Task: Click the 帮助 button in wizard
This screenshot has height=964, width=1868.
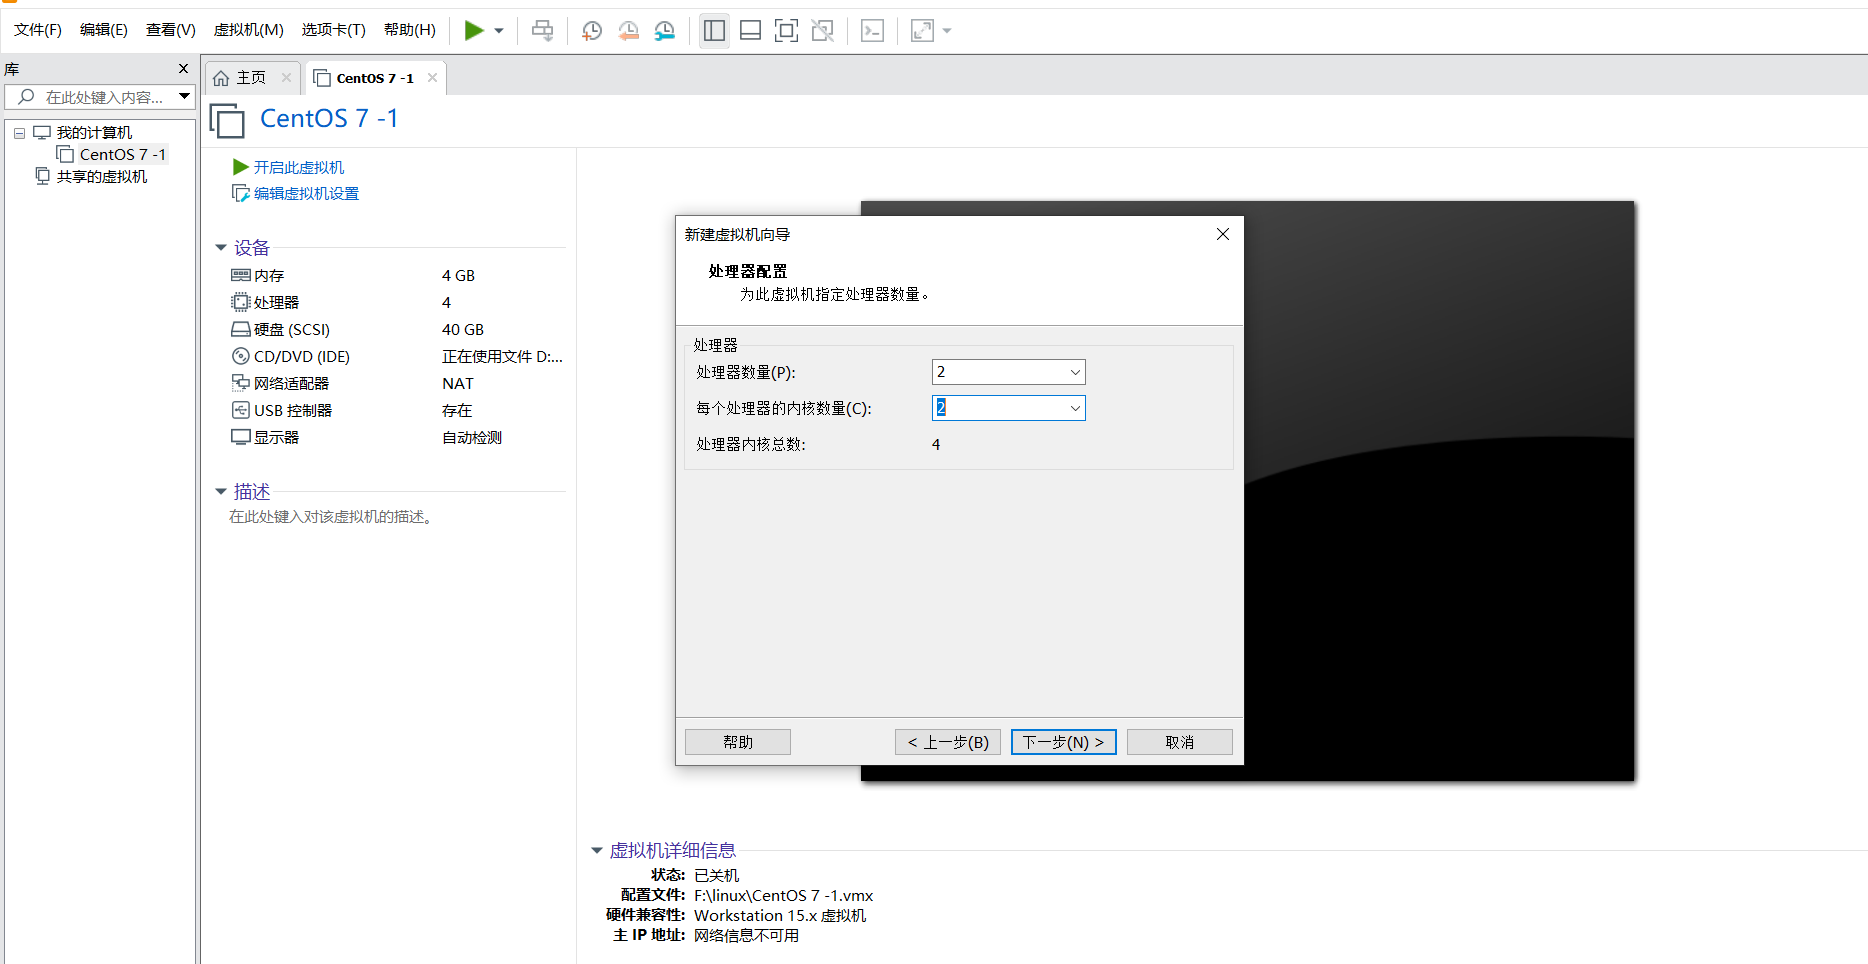Action: (x=738, y=742)
